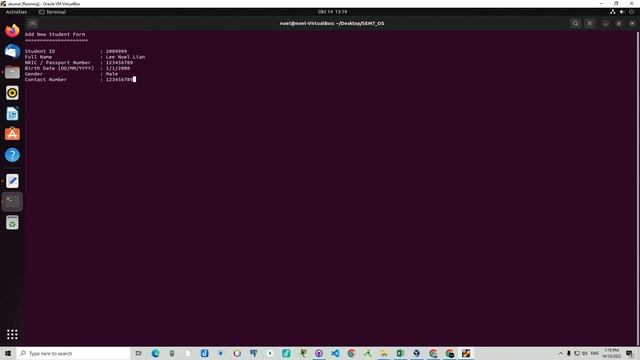Click the Windows Start button

click(x=8, y=353)
